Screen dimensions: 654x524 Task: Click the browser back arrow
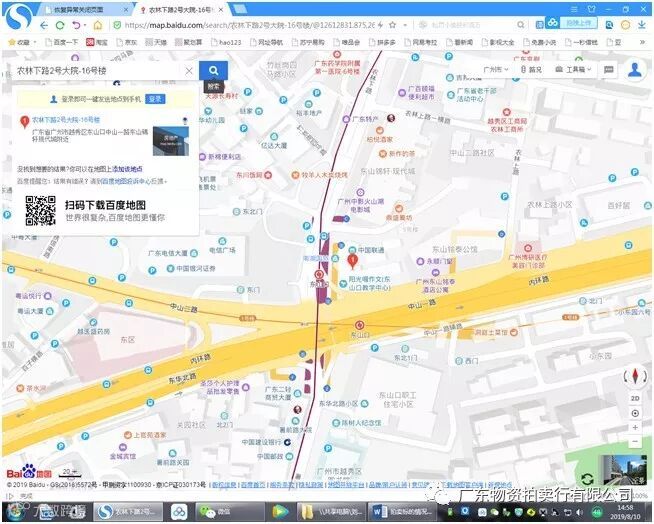[x=44, y=25]
